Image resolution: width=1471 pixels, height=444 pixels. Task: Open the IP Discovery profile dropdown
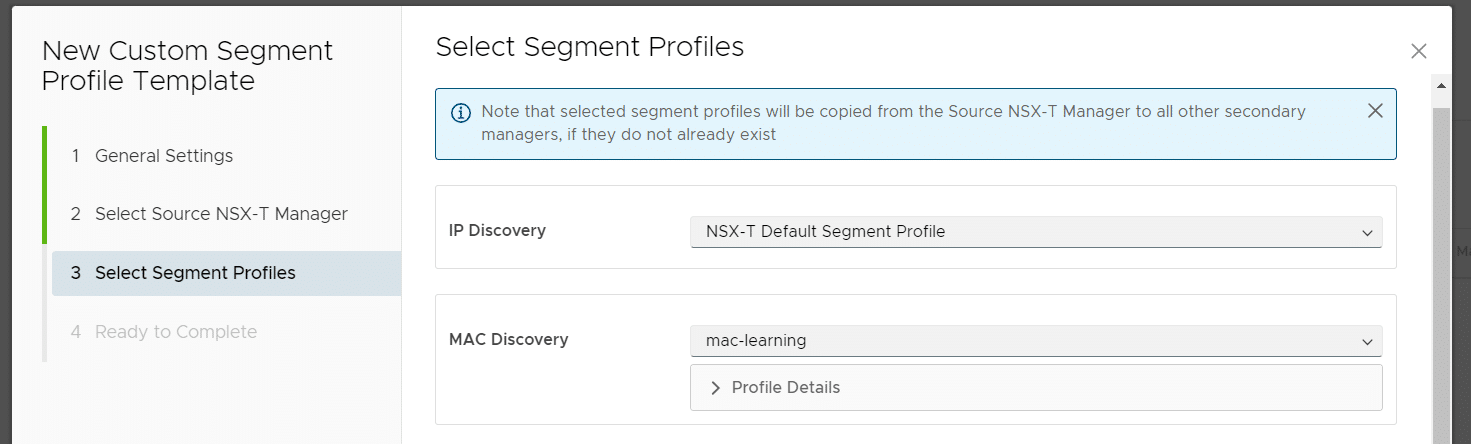(1036, 232)
